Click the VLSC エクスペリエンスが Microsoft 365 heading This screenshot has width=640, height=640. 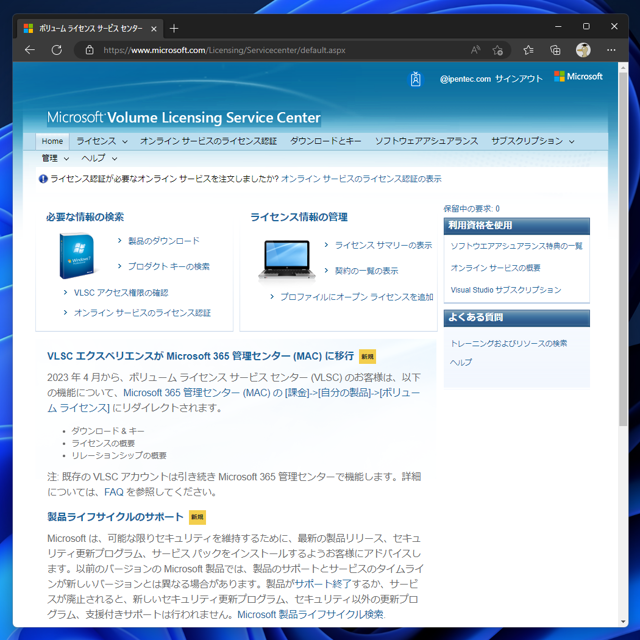200,356
